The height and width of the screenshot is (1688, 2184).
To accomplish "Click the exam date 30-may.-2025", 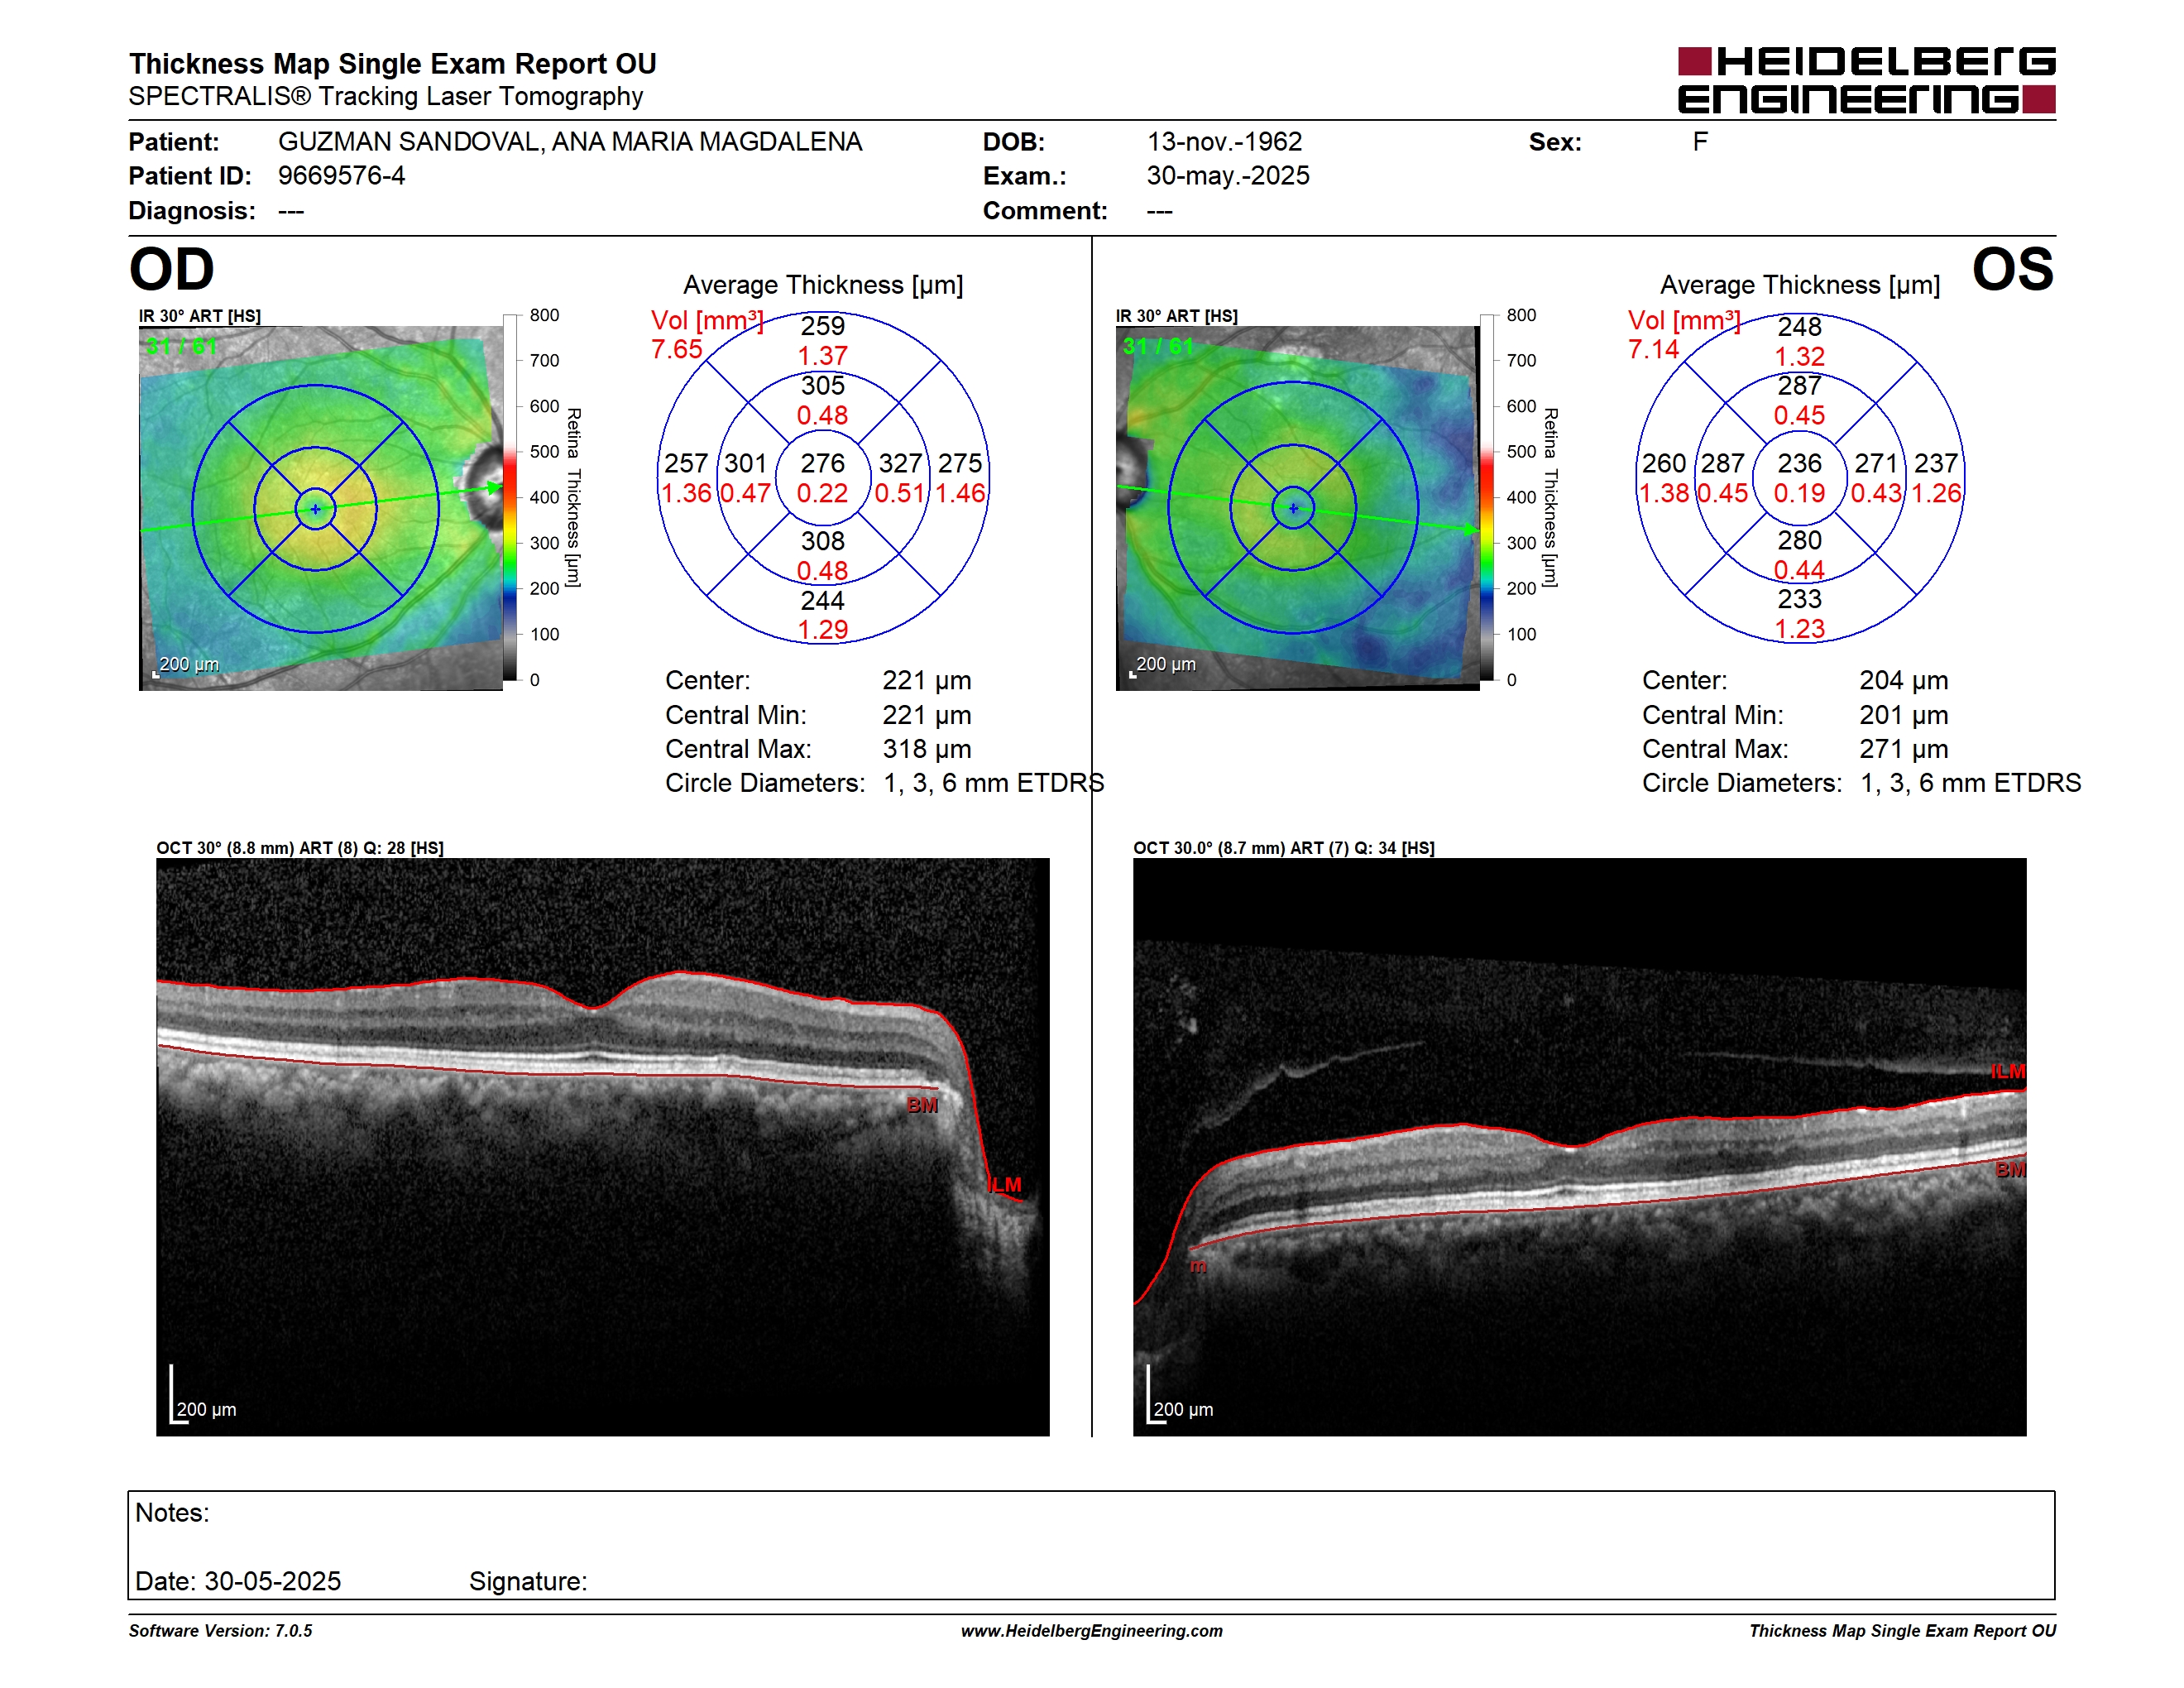I will [1228, 176].
